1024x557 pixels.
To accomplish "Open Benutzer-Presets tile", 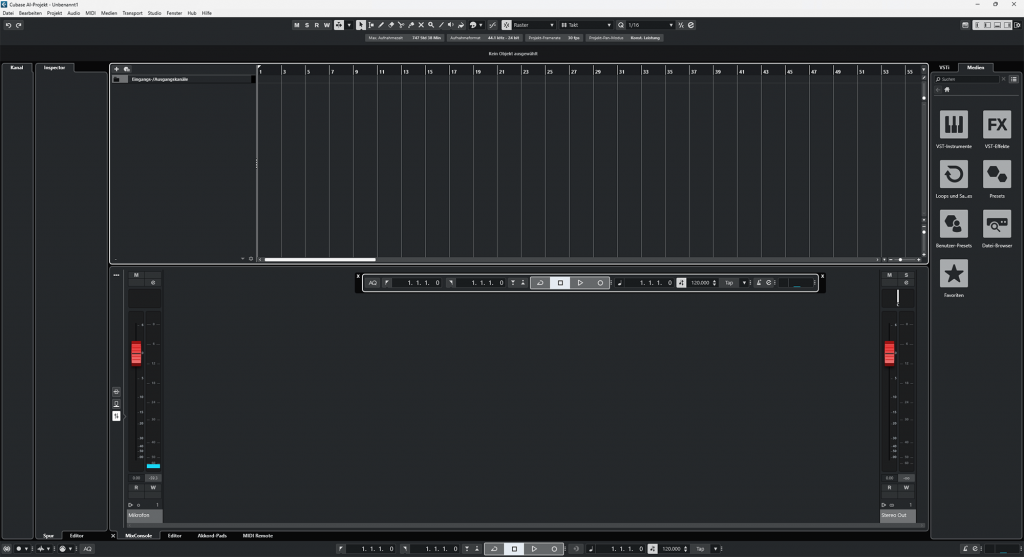I will pyautogui.click(x=953, y=223).
